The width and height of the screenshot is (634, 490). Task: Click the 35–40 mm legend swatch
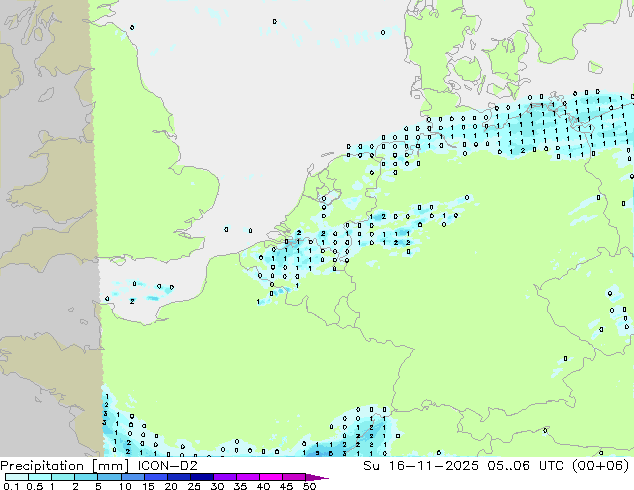[x=247, y=477]
